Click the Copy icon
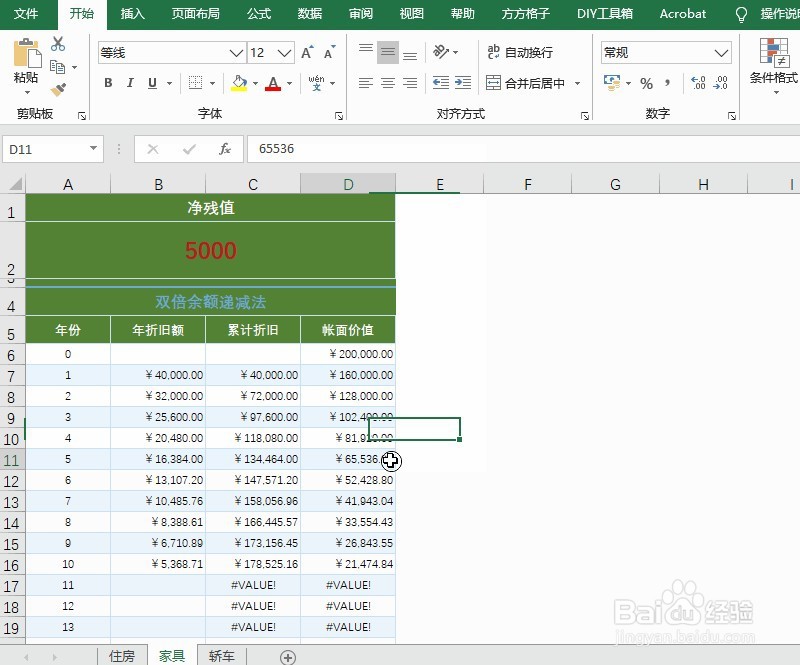Viewport: 800px width, 665px height. pyautogui.click(x=57, y=67)
